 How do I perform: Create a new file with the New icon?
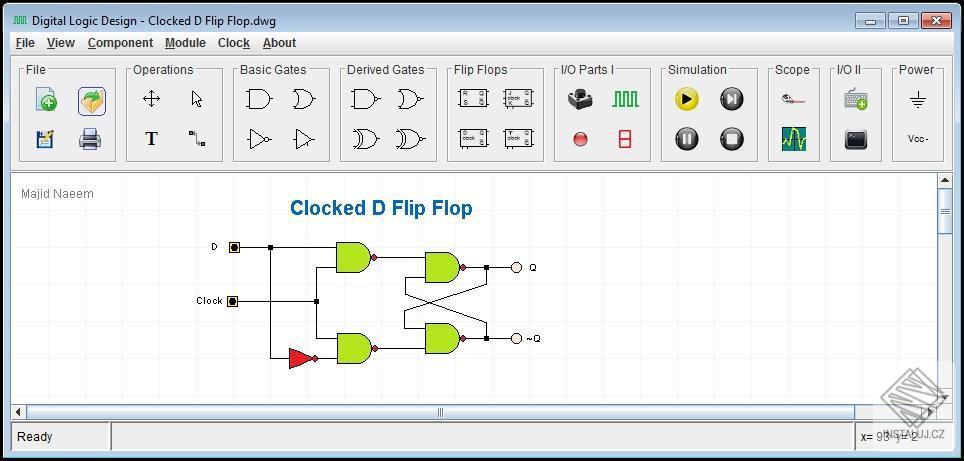[46, 100]
